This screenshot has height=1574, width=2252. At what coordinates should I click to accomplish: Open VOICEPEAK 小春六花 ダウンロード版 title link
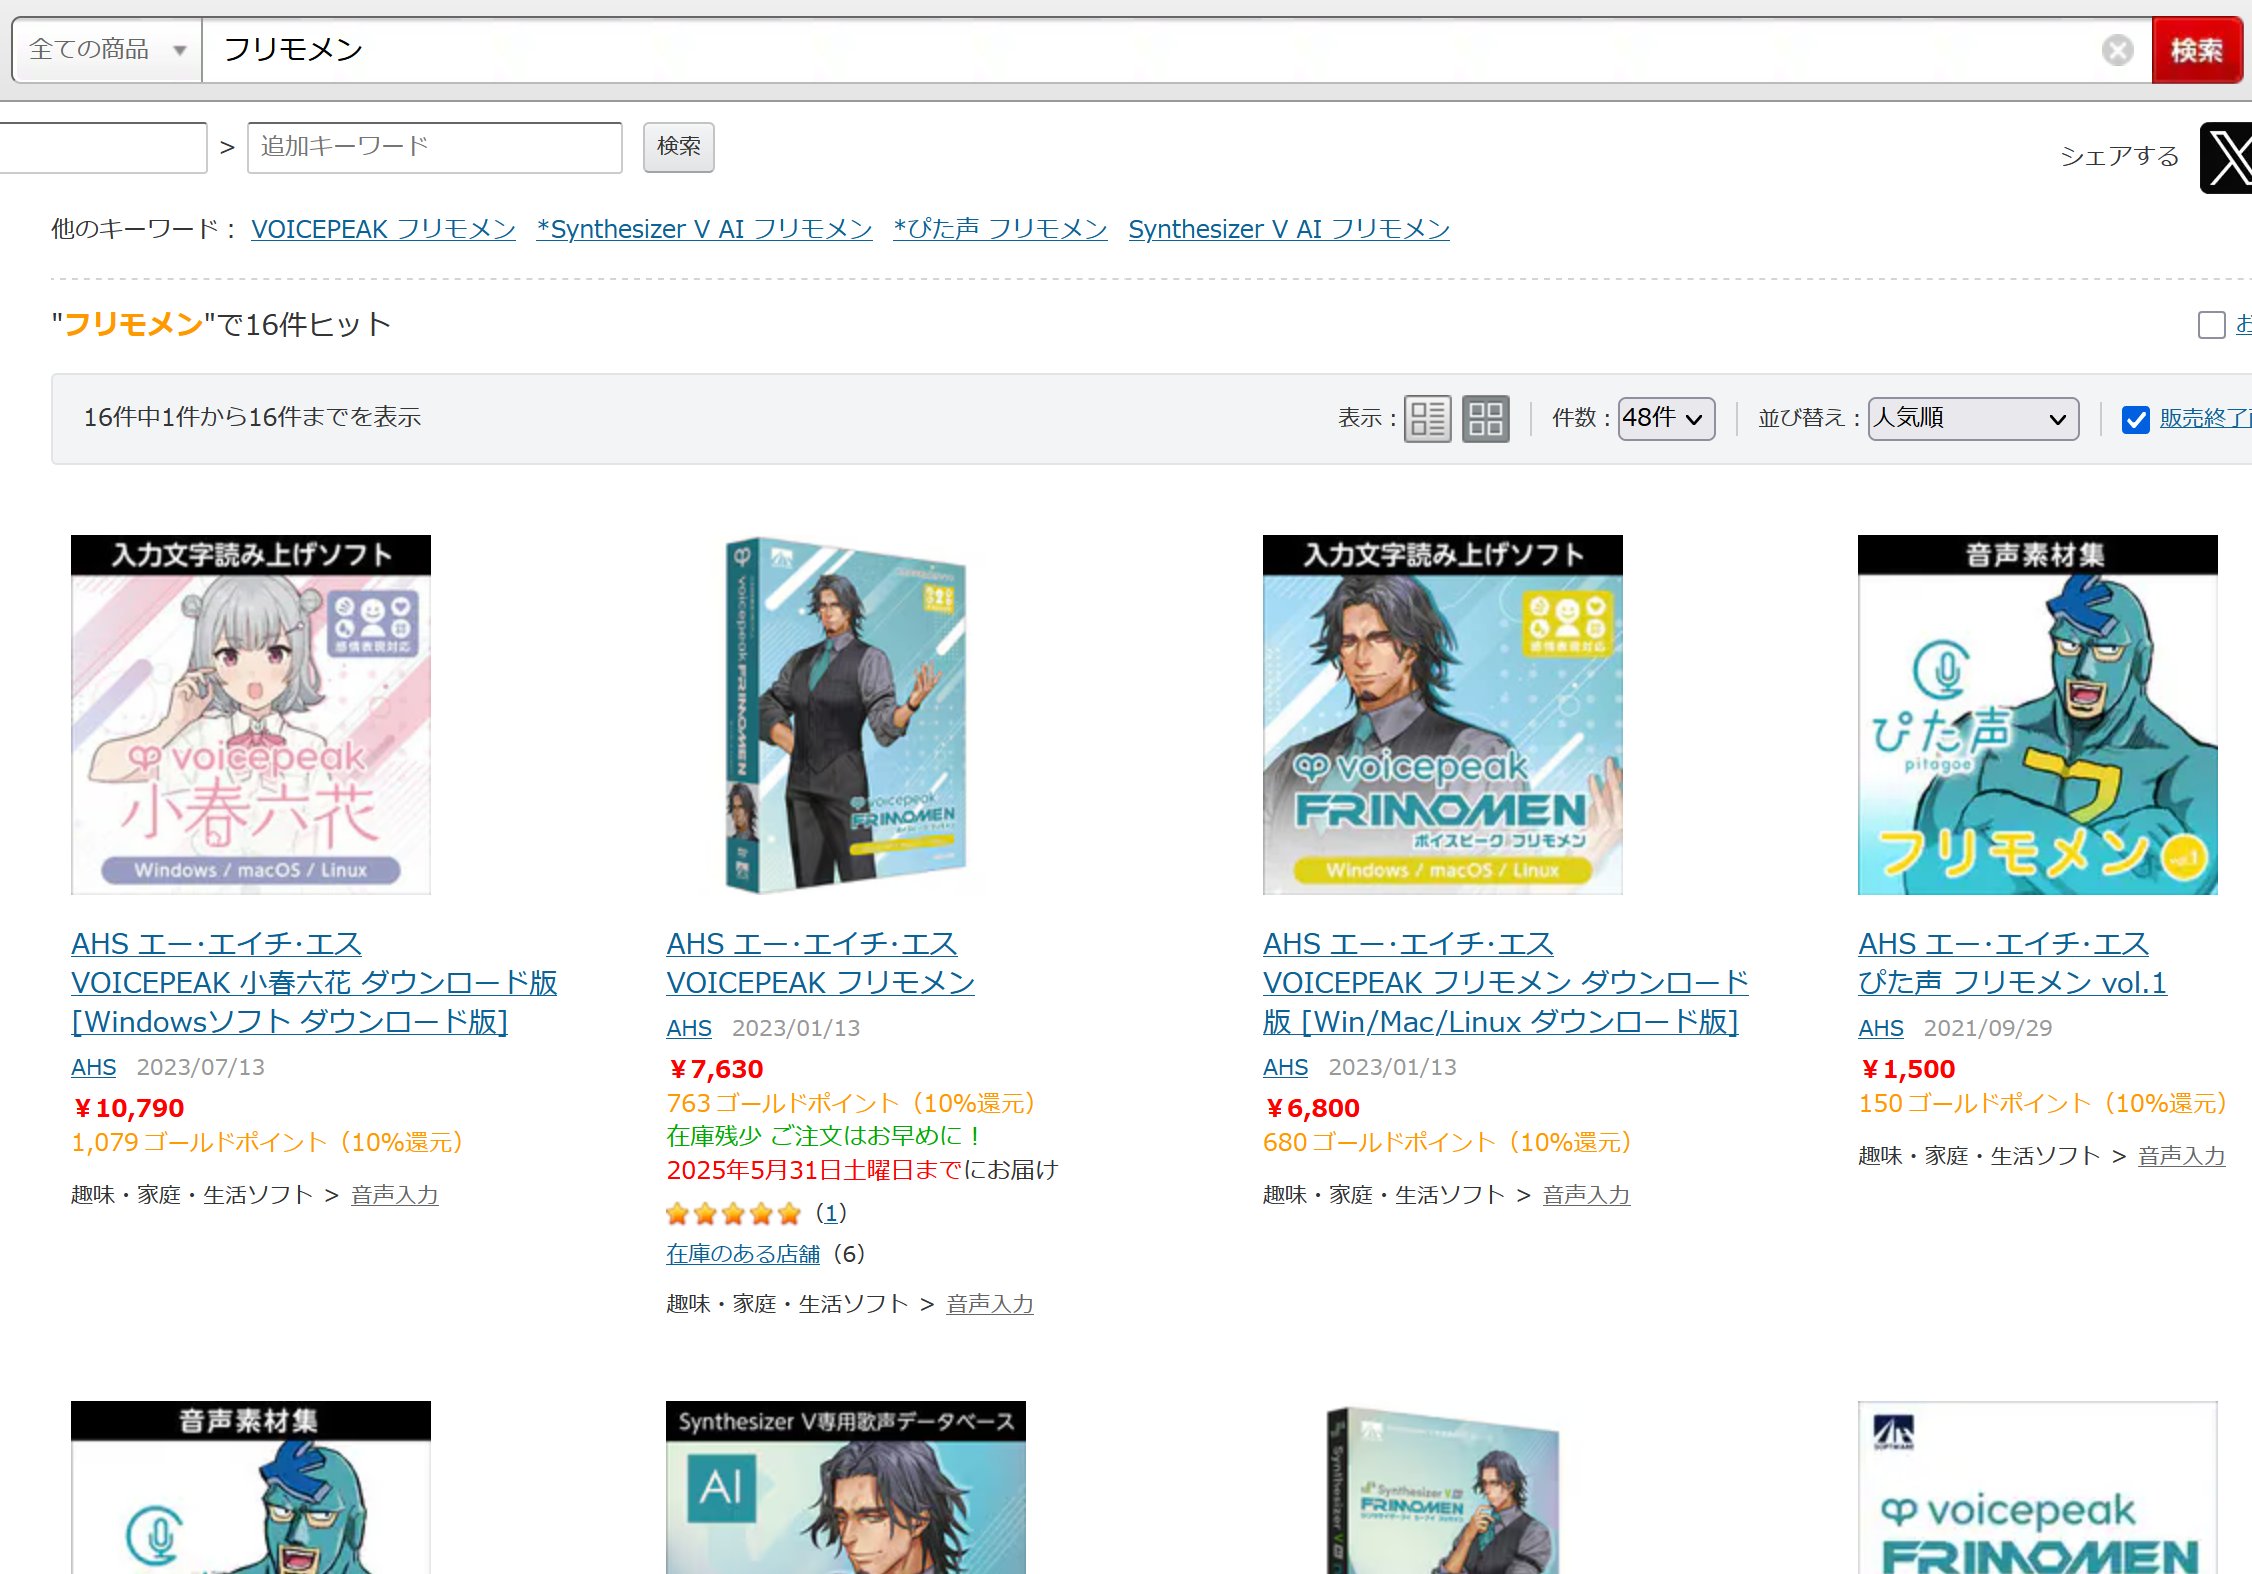tap(314, 983)
